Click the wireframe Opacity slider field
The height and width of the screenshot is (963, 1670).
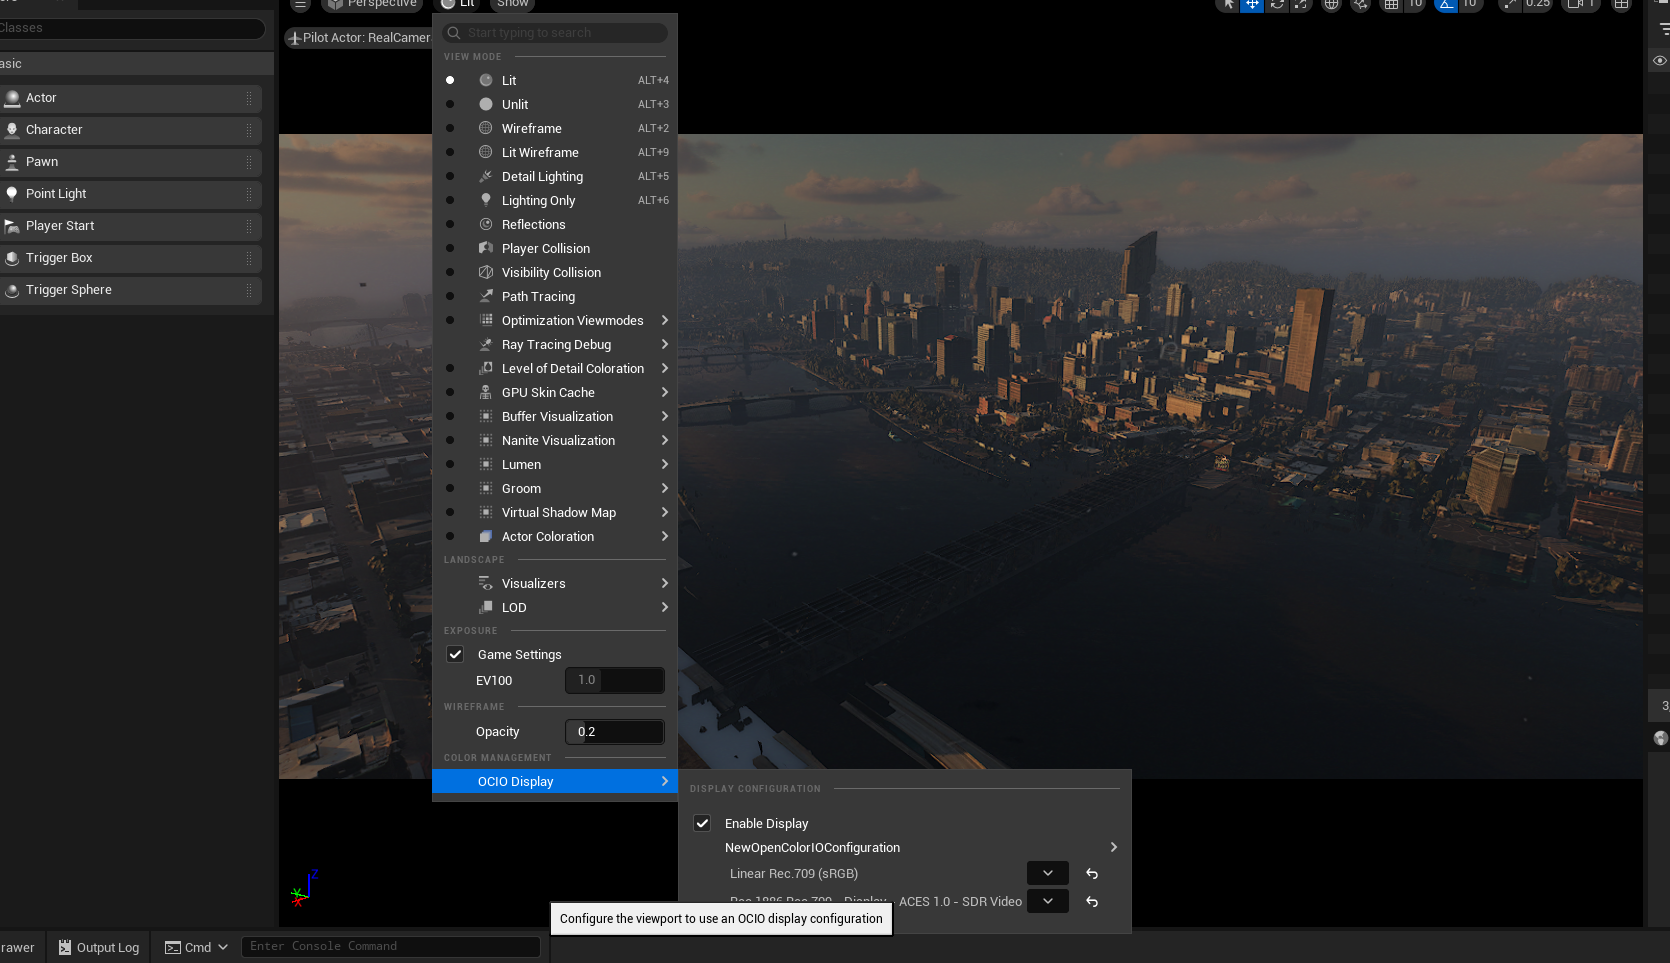coord(615,732)
